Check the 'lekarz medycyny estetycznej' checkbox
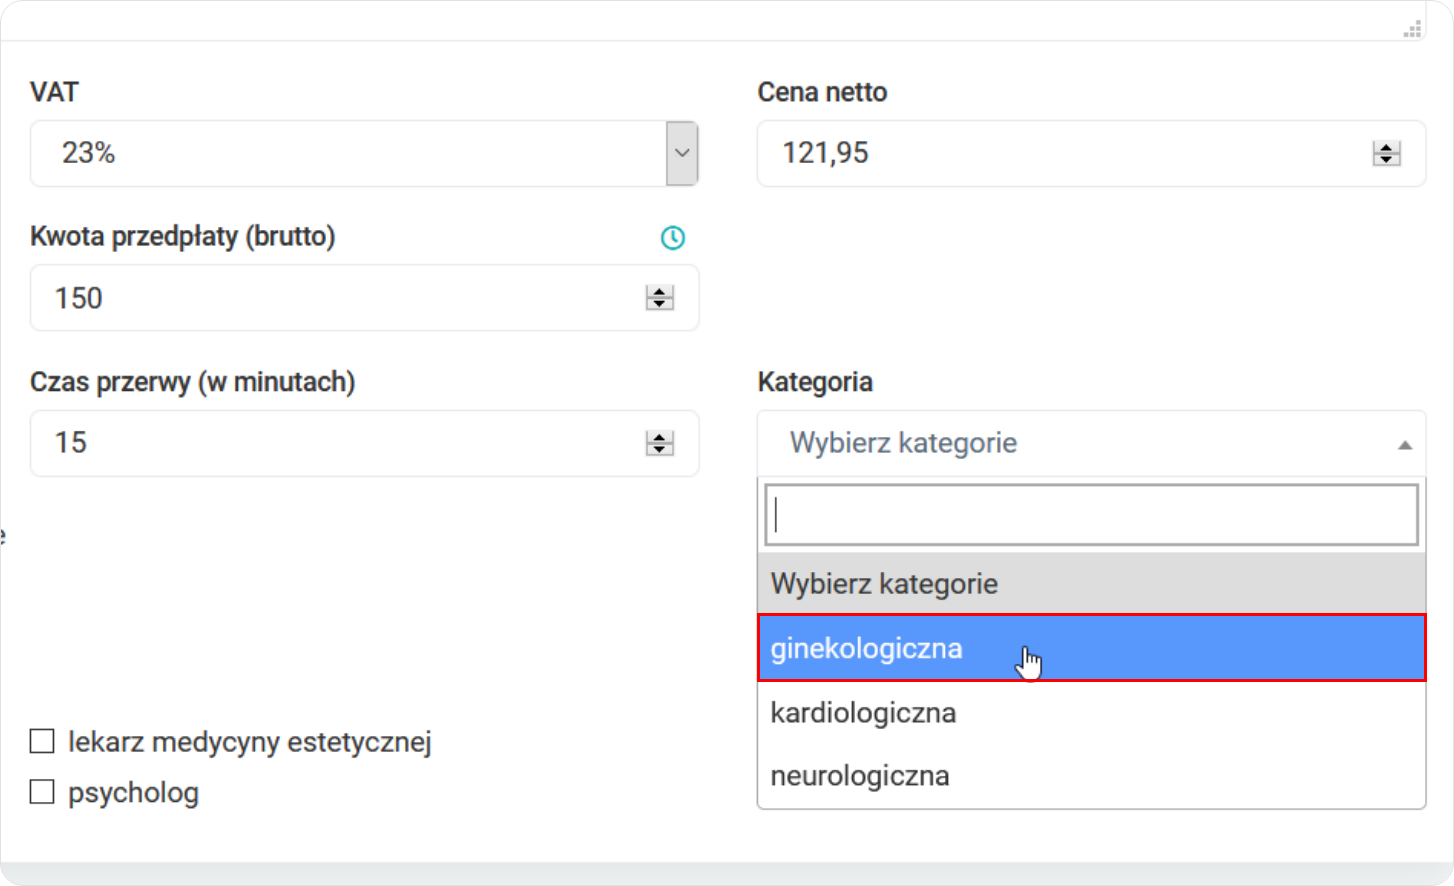This screenshot has width=1454, height=886. click(x=42, y=741)
